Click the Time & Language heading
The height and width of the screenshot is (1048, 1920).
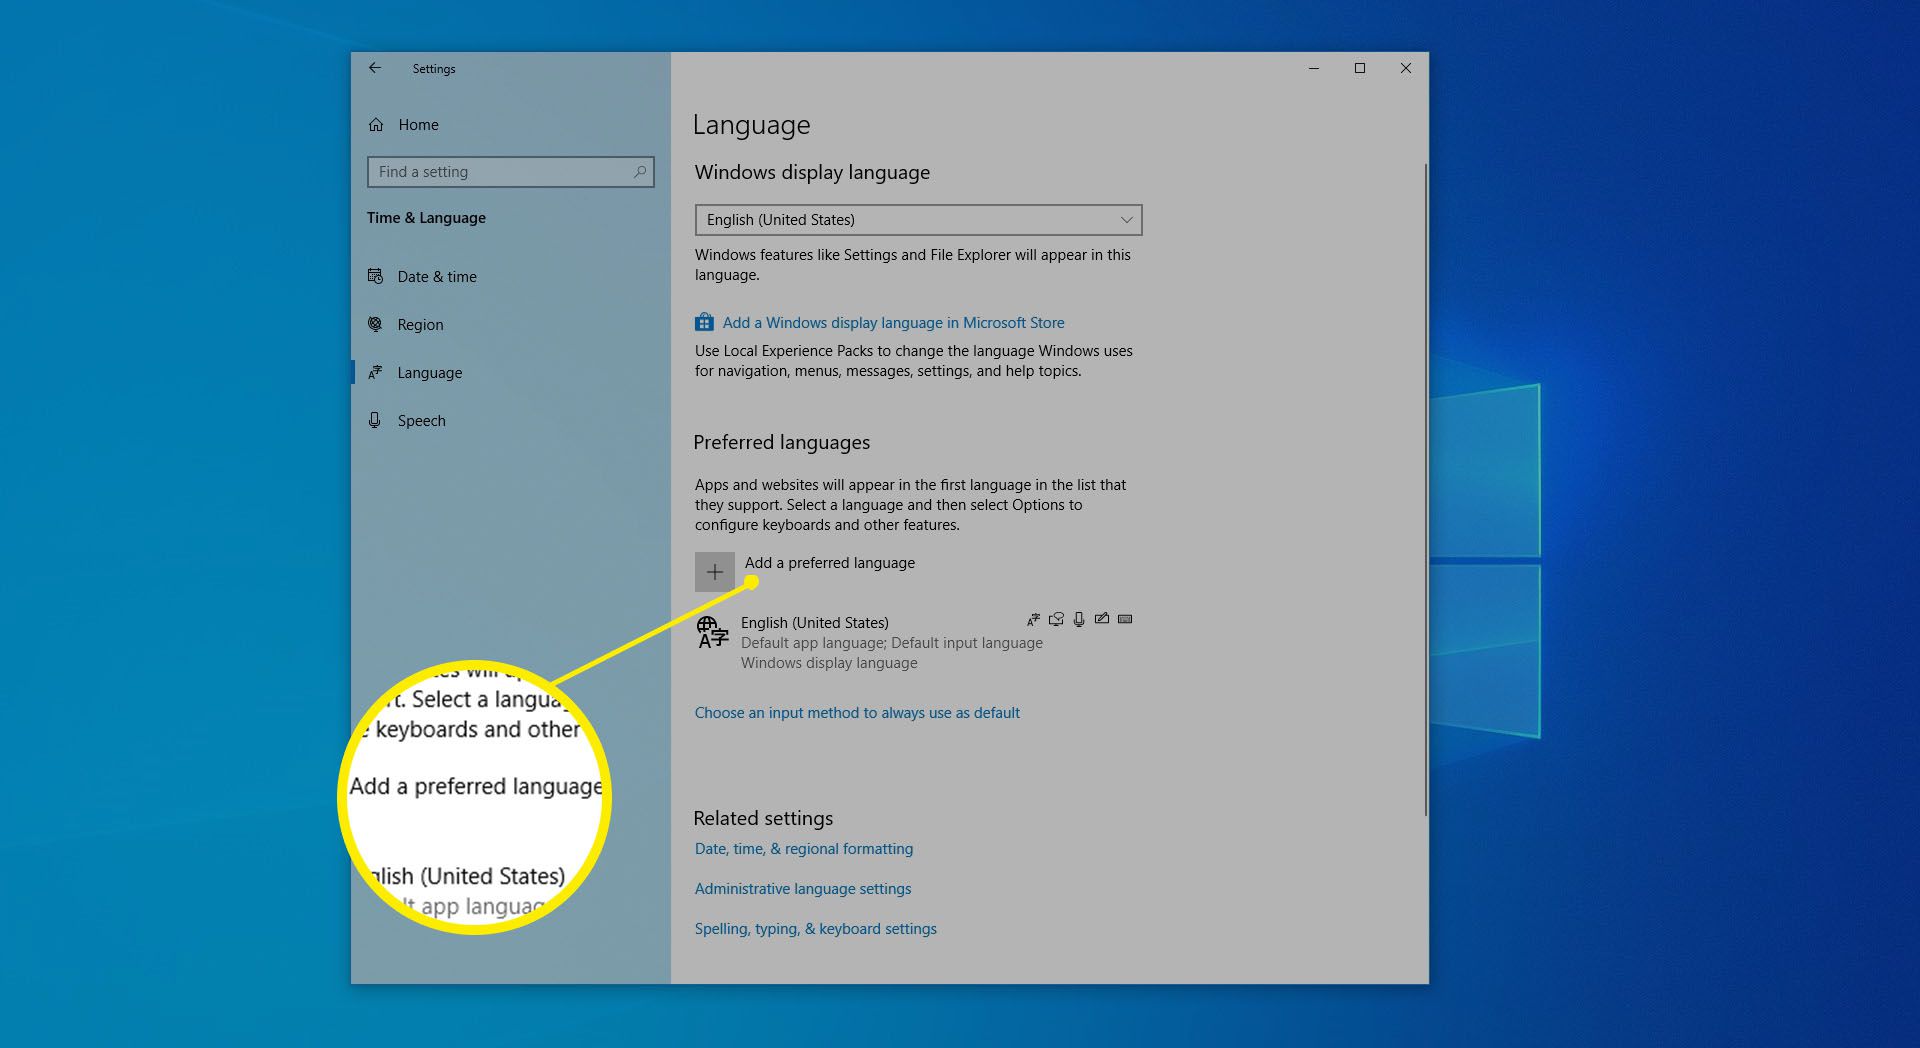(x=426, y=218)
